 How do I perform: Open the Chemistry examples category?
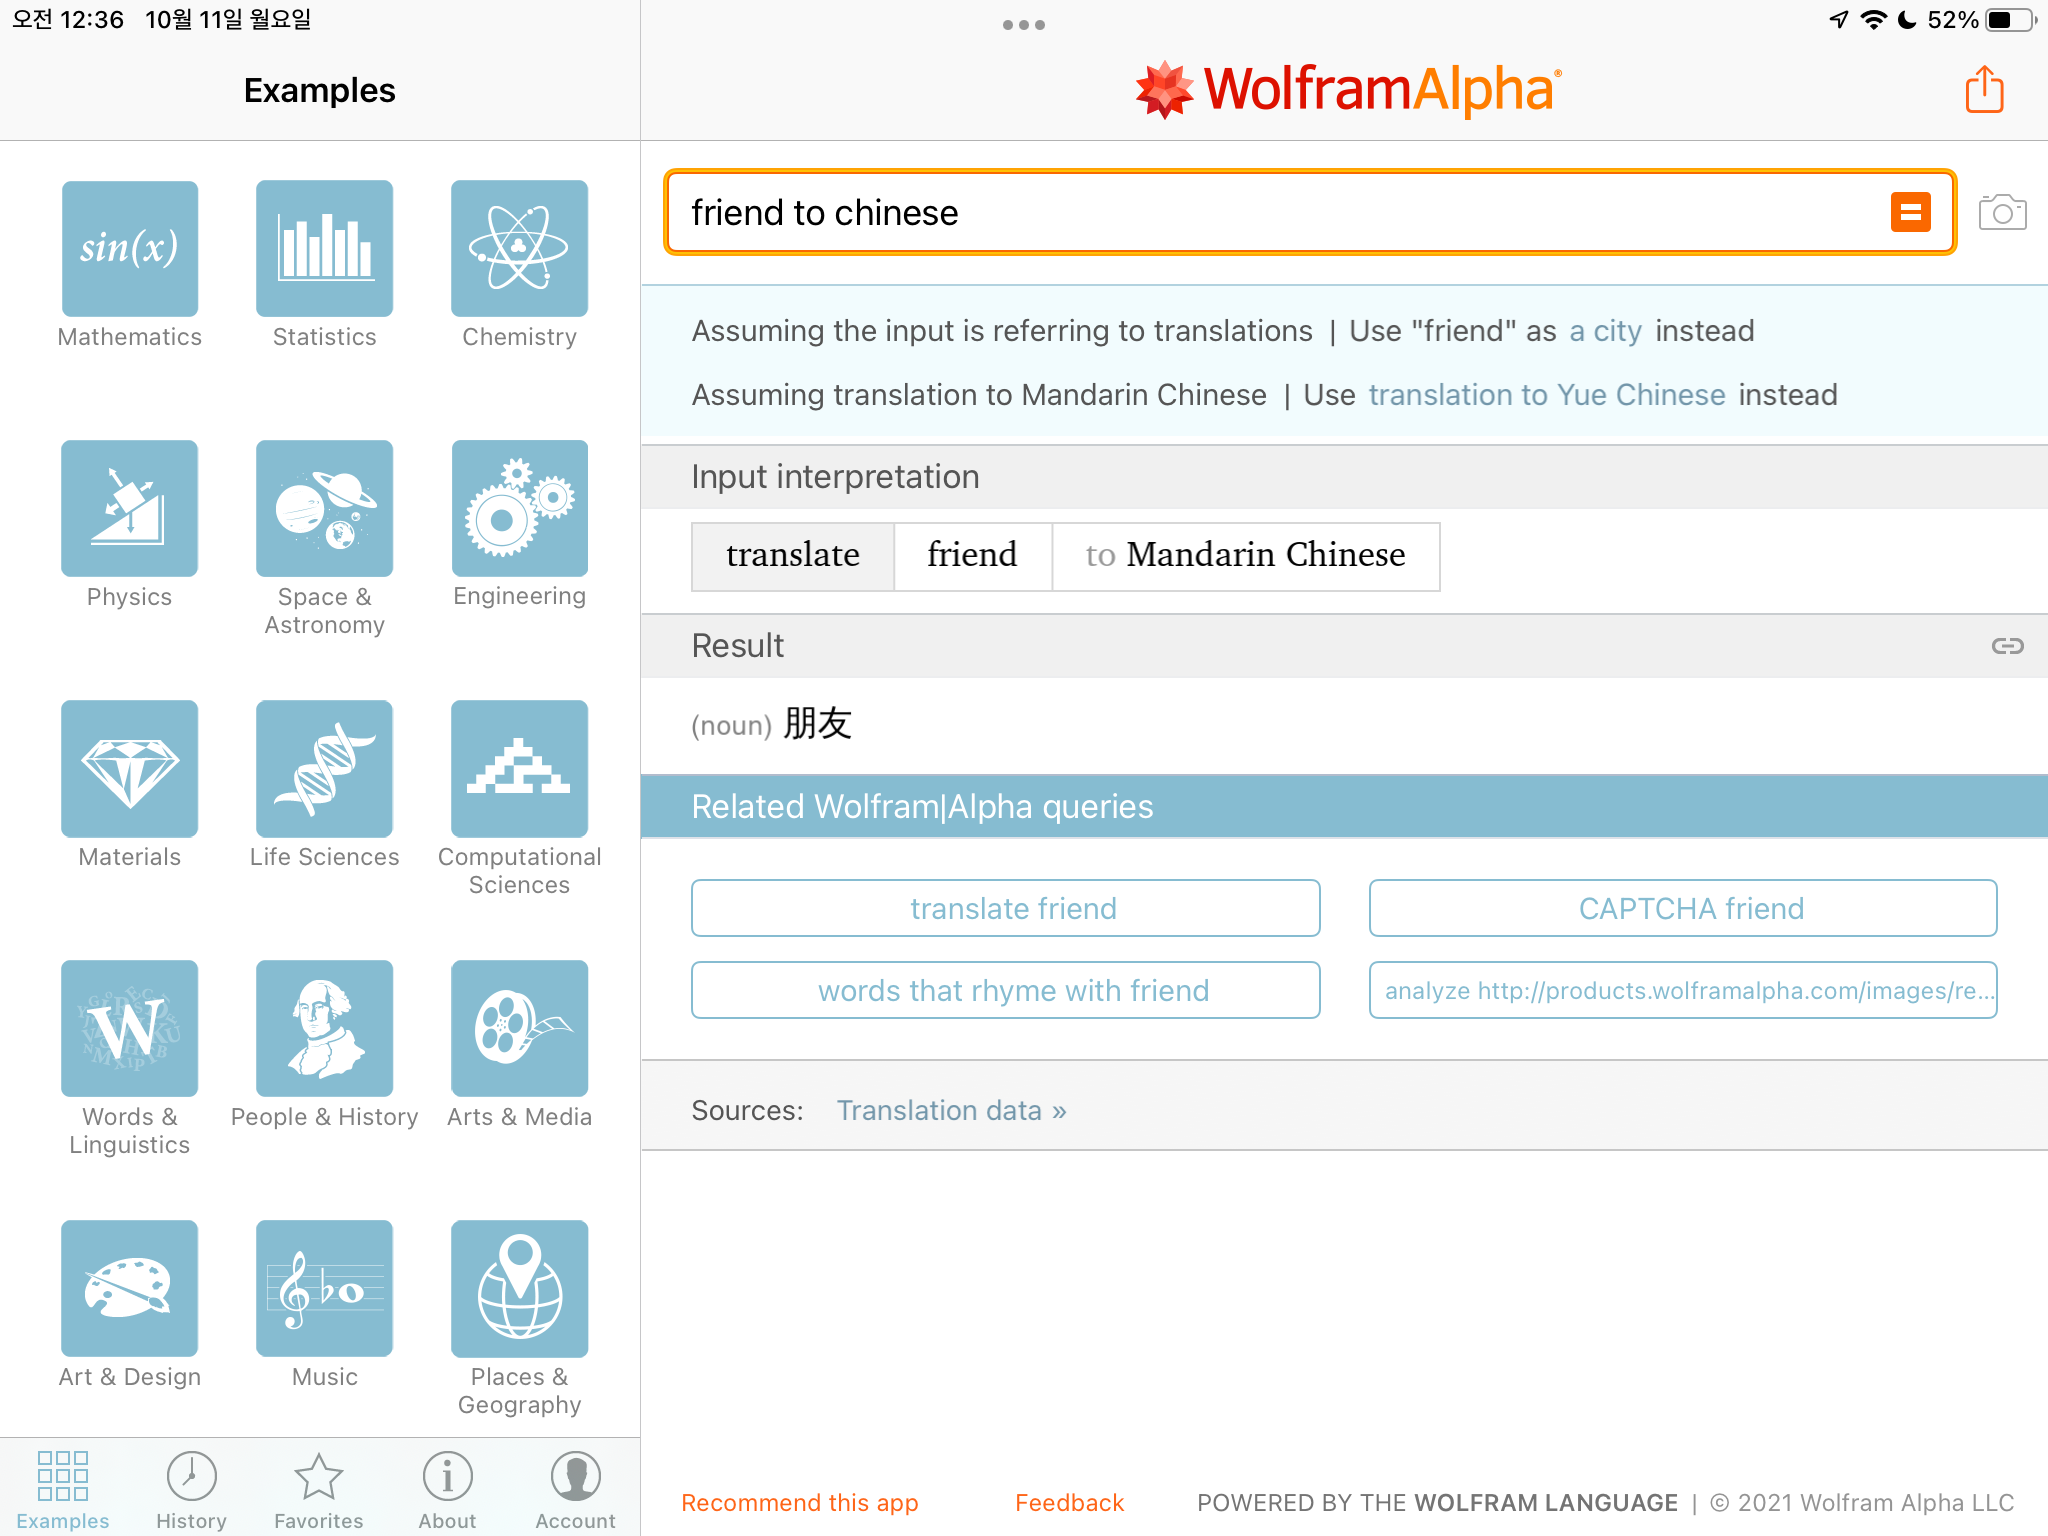click(x=519, y=249)
